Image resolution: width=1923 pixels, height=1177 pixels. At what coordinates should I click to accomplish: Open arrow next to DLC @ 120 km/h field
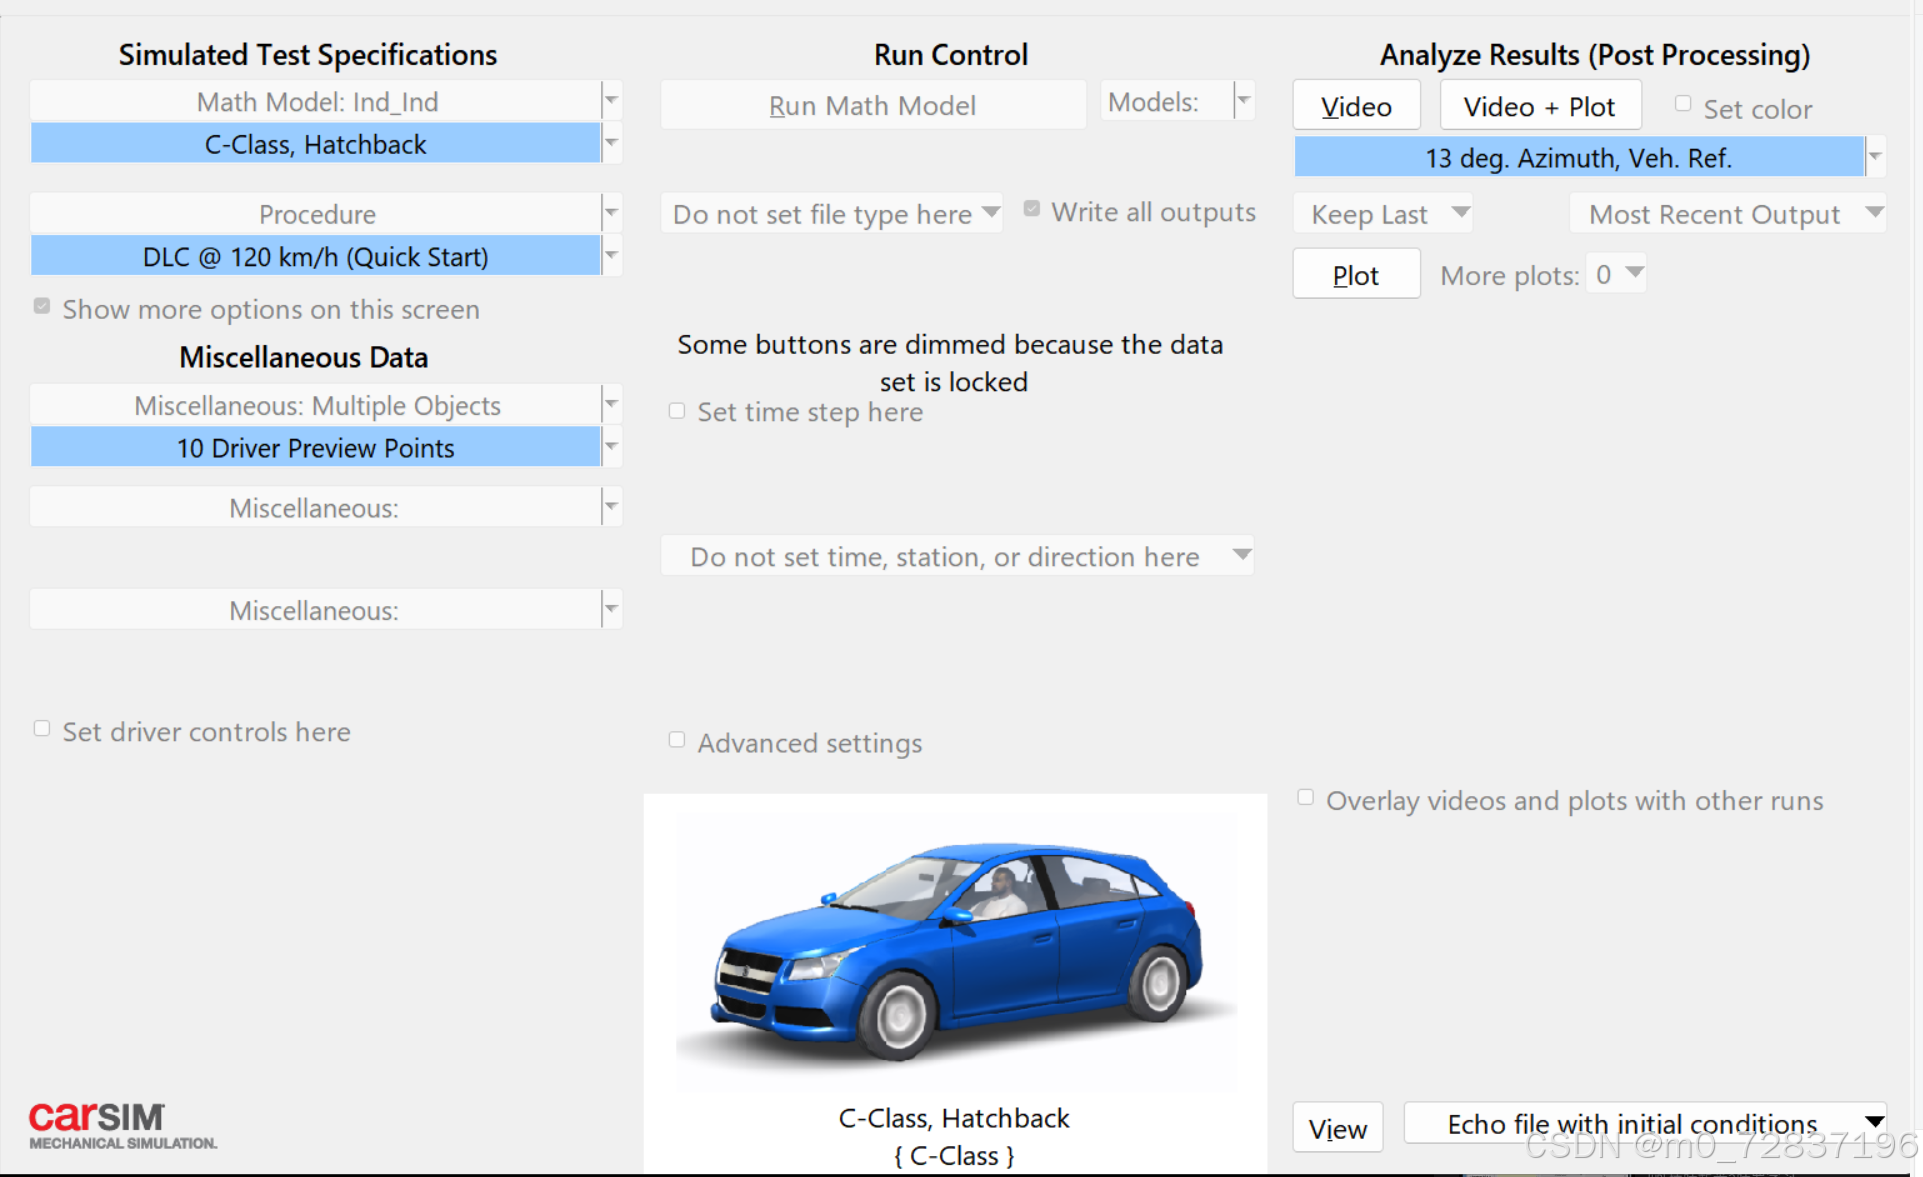(611, 256)
